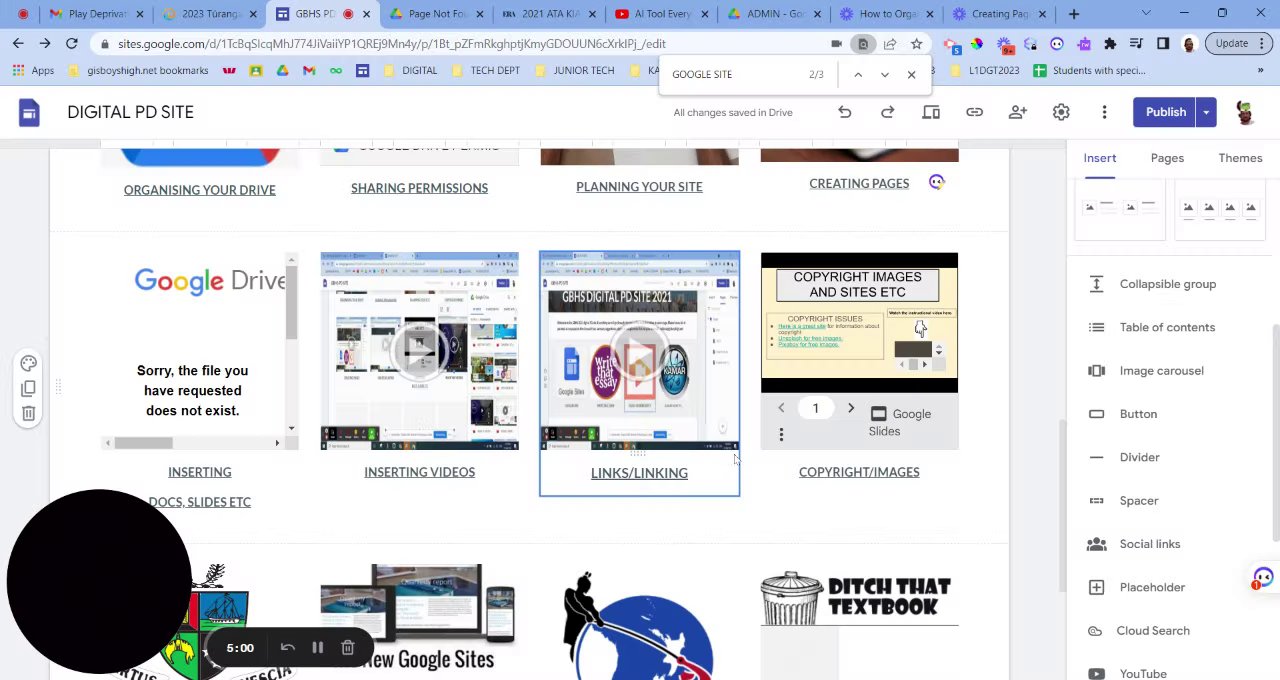Viewport: 1280px width, 680px height.
Task: Select the Links/Linking video thumbnail
Action: [x=639, y=351]
